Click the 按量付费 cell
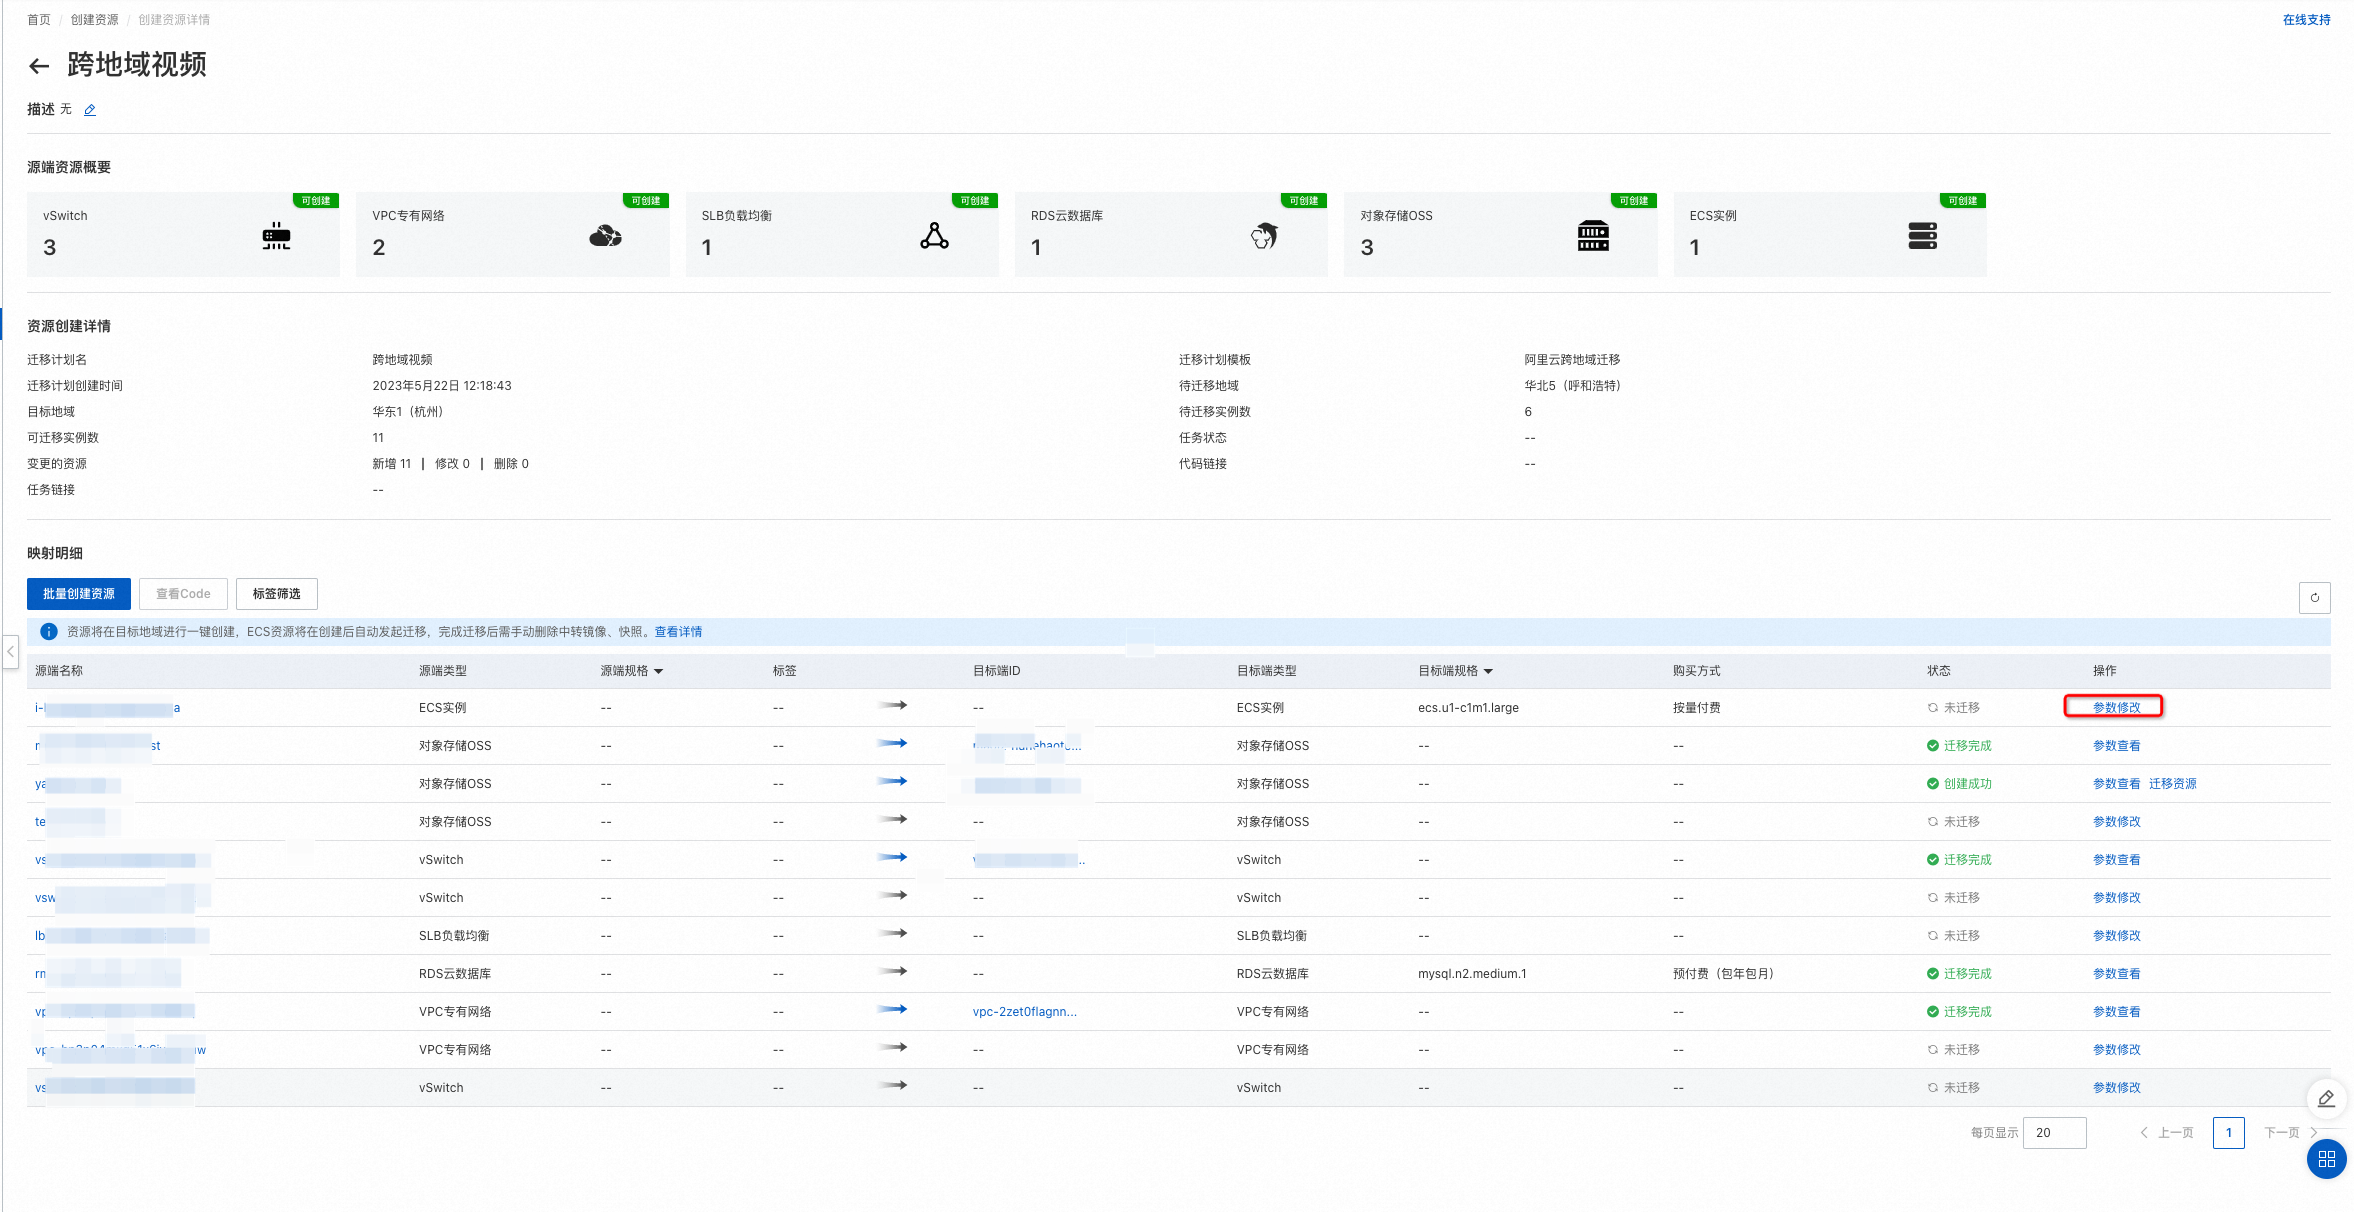The height and width of the screenshot is (1212, 2354). coord(1696,708)
